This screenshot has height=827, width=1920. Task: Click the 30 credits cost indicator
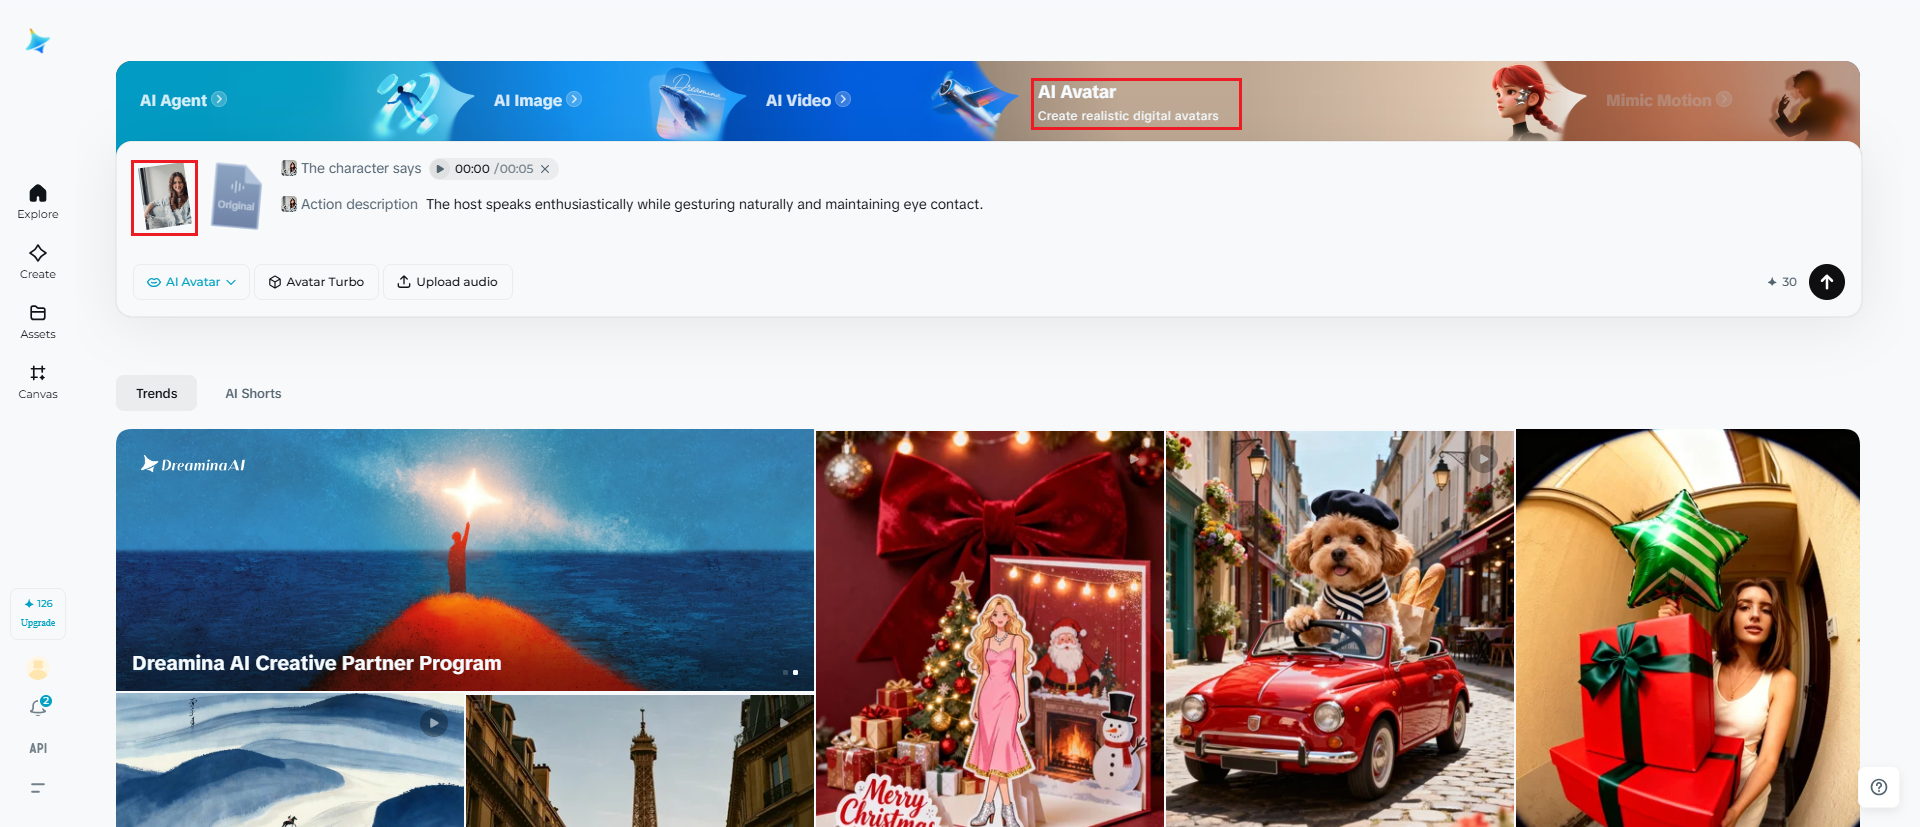1782,282
